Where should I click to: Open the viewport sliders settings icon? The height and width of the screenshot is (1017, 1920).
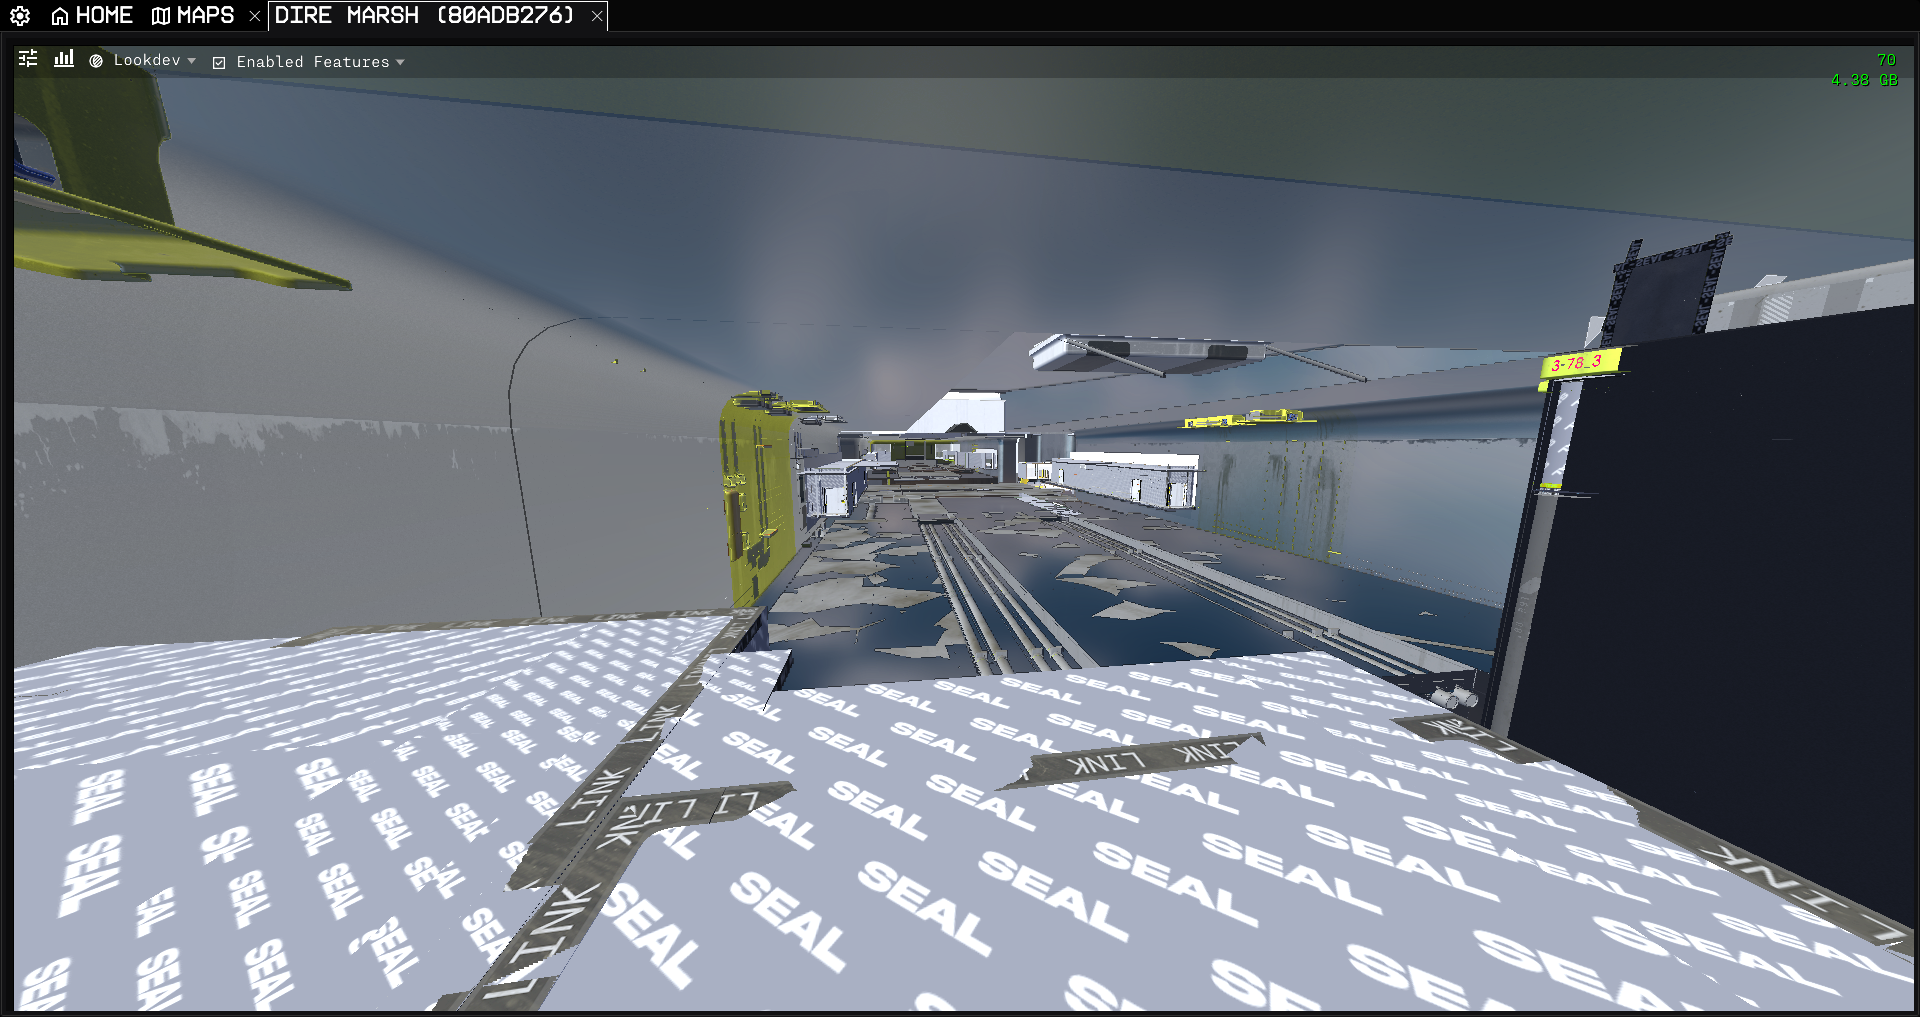point(28,59)
